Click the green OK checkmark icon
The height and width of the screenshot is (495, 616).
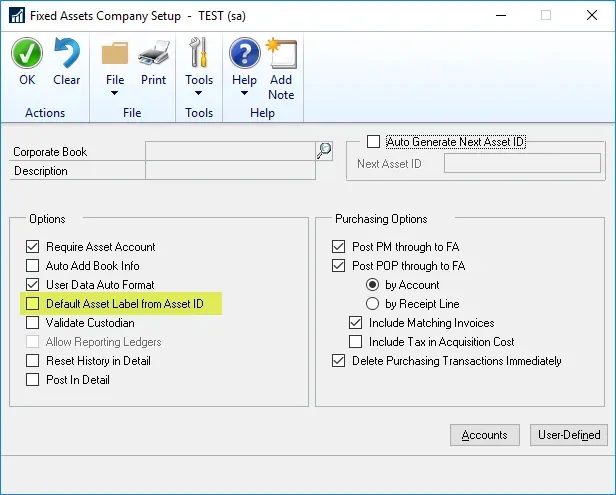point(27,54)
